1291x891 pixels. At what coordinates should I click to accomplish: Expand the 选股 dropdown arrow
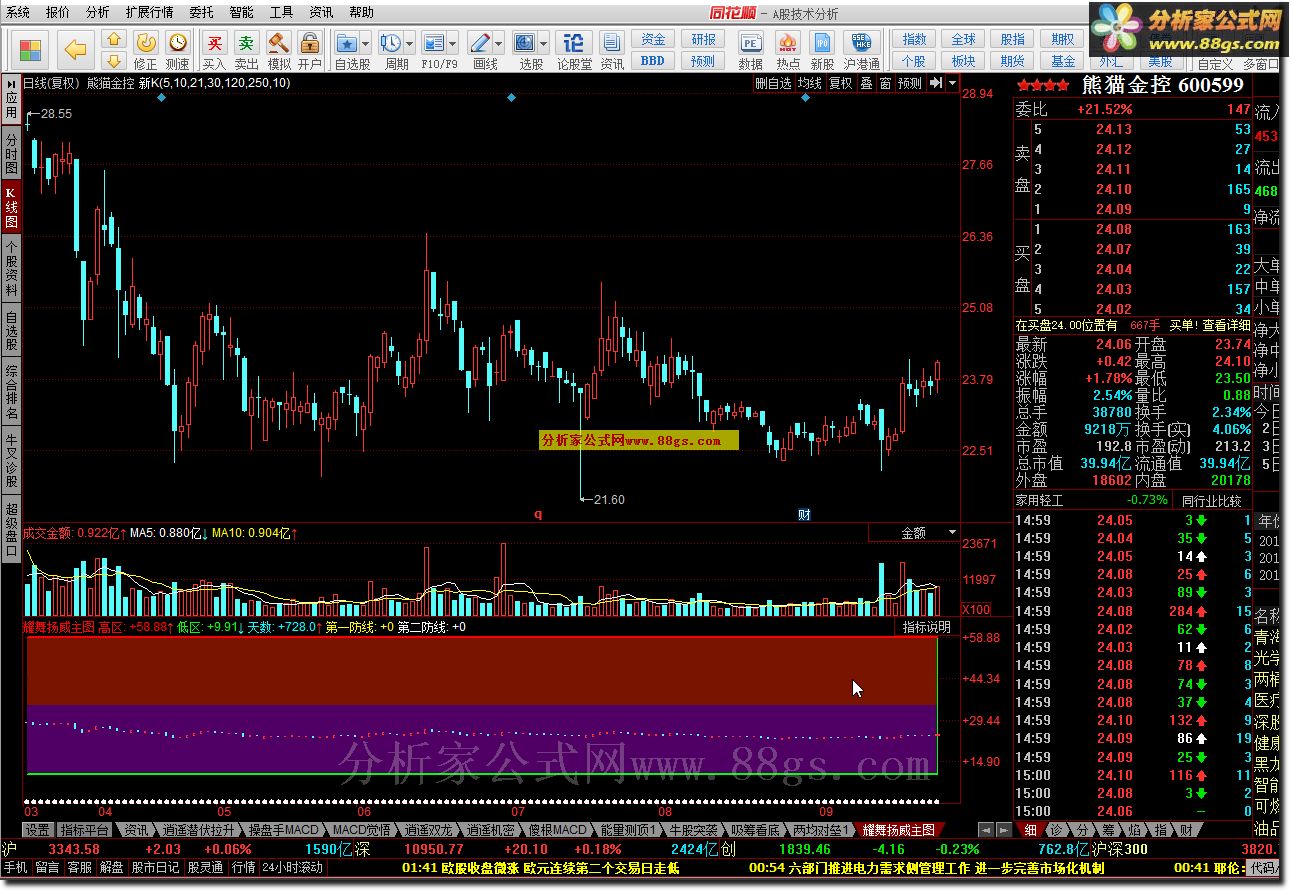coord(543,44)
